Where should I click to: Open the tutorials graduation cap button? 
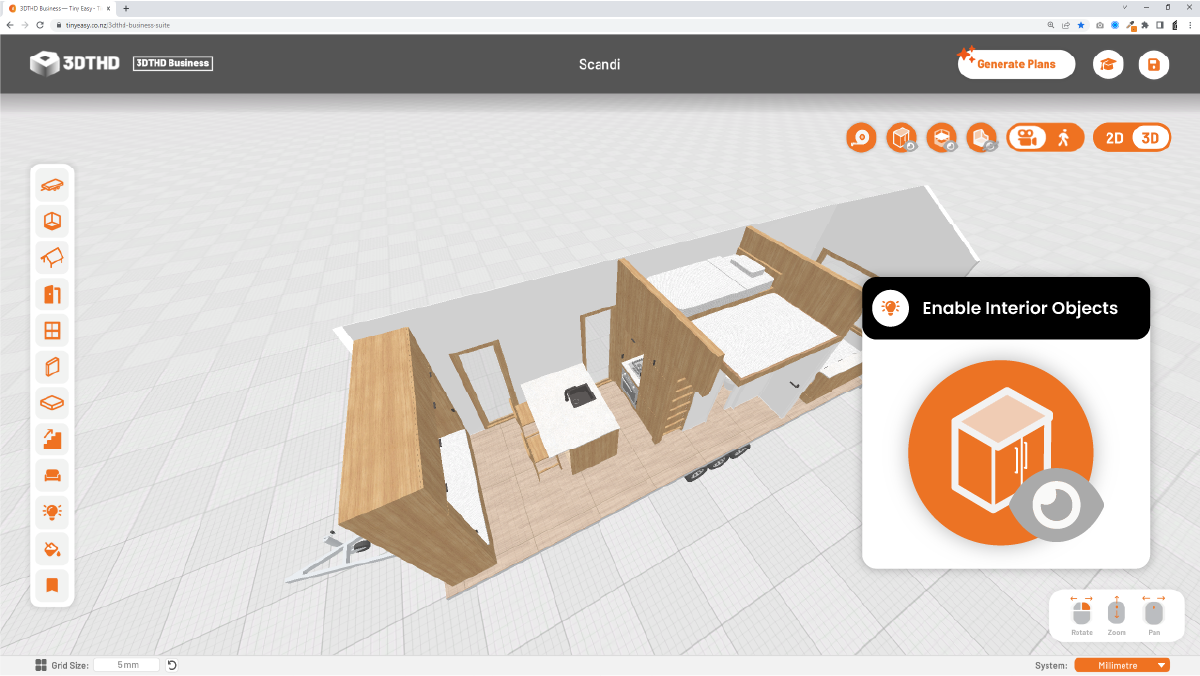[1108, 64]
